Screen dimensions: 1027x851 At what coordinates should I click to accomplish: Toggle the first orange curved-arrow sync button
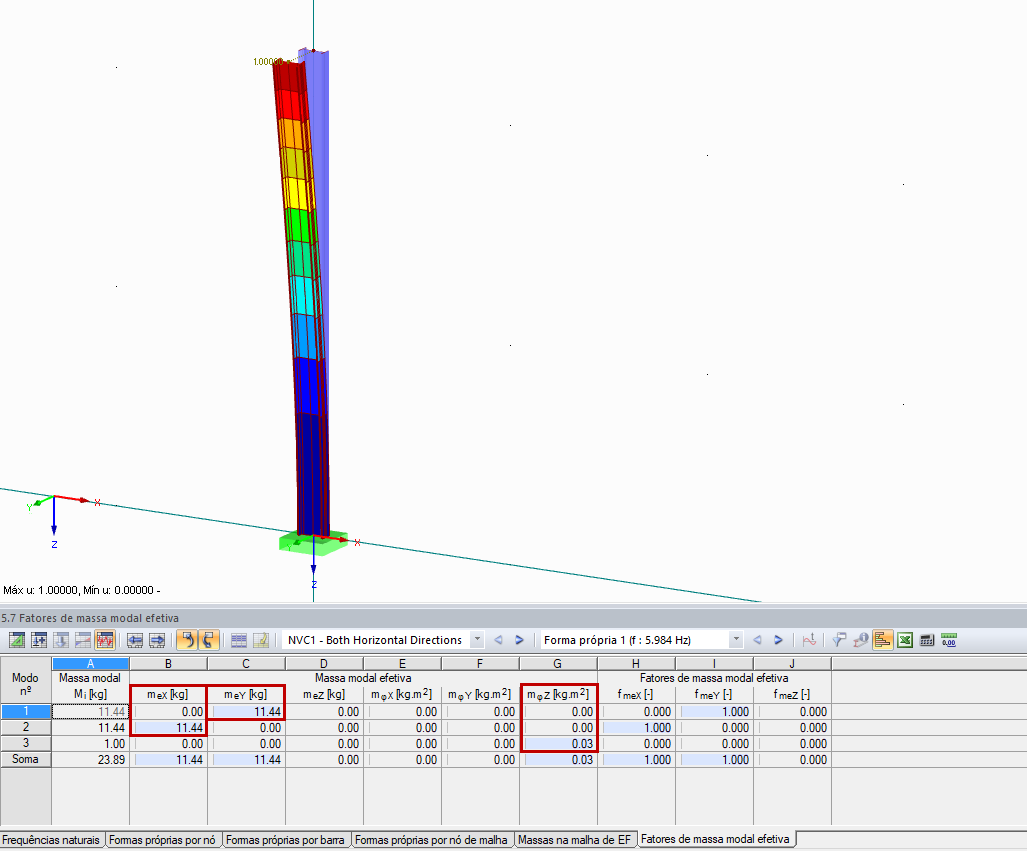pyautogui.click(x=187, y=640)
